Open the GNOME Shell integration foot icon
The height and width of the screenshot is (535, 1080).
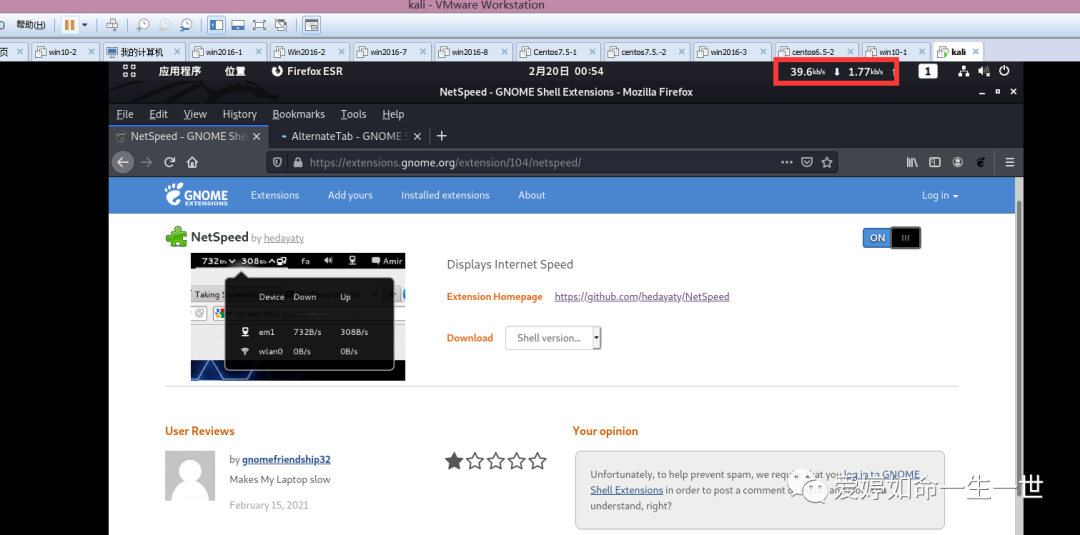[x=981, y=162]
